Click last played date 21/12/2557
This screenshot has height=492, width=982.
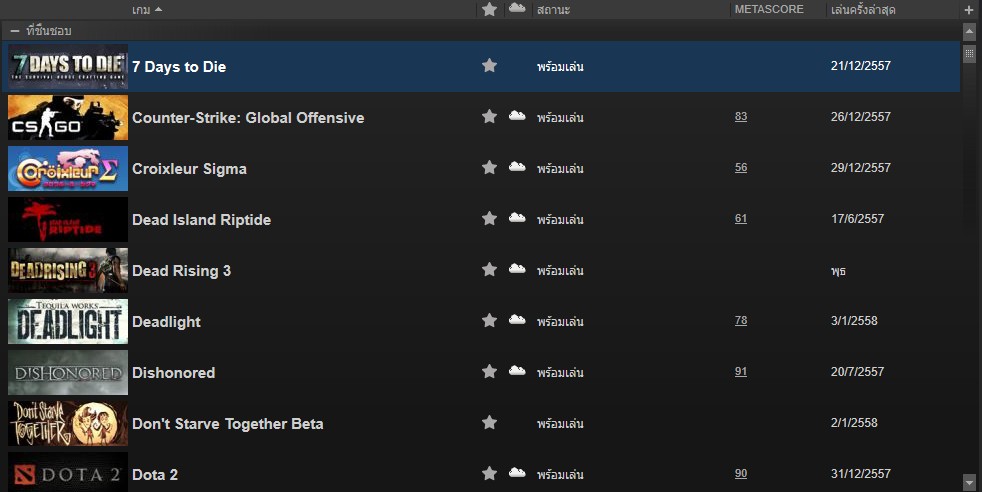pyautogui.click(x=861, y=66)
